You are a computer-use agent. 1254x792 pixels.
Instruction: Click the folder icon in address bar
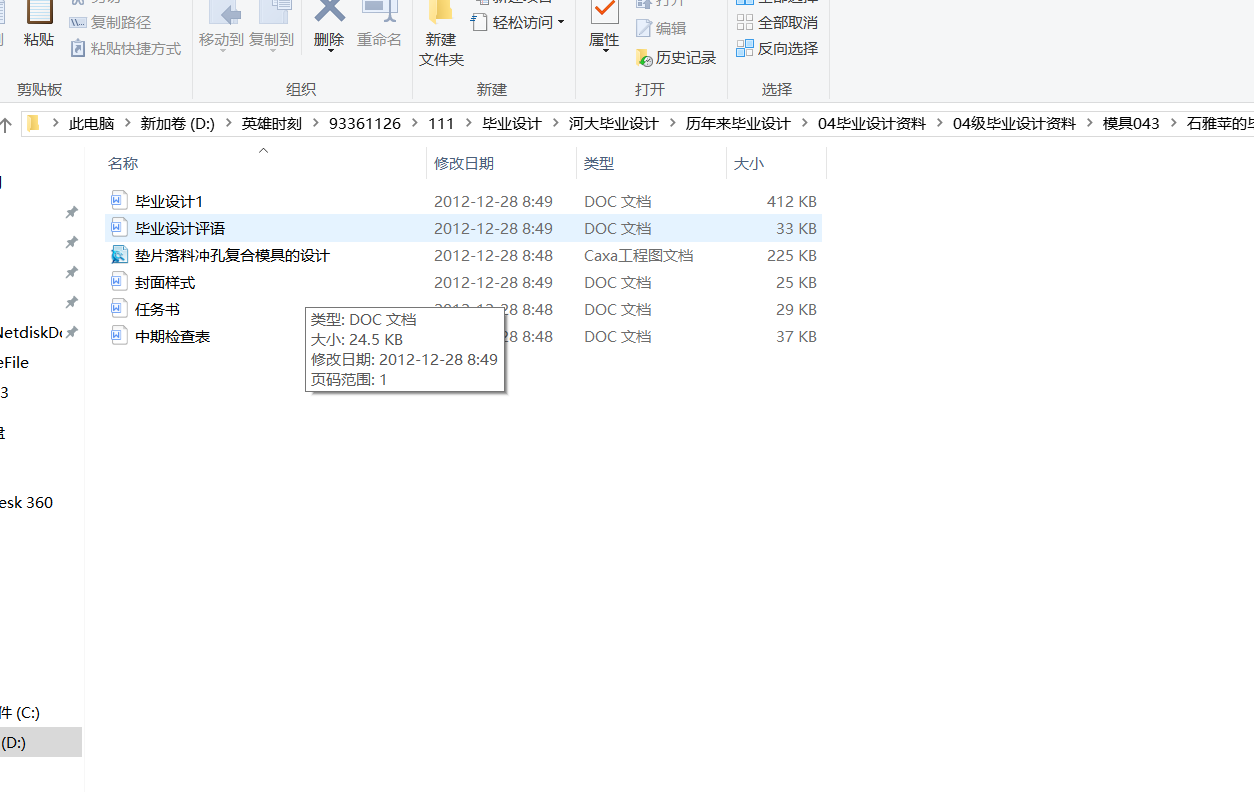[33, 123]
